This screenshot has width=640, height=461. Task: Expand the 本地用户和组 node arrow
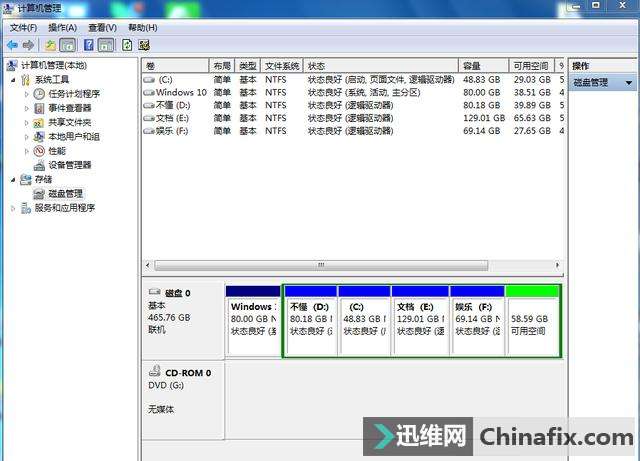pos(27,137)
